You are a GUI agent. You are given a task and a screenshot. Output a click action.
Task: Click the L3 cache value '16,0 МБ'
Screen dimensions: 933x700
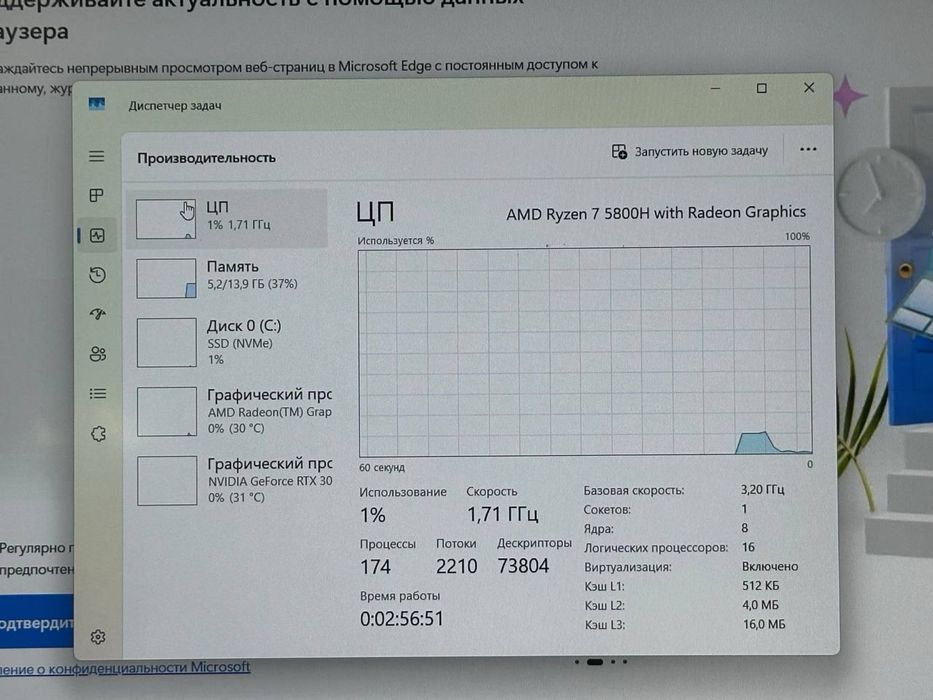(x=764, y=624)
